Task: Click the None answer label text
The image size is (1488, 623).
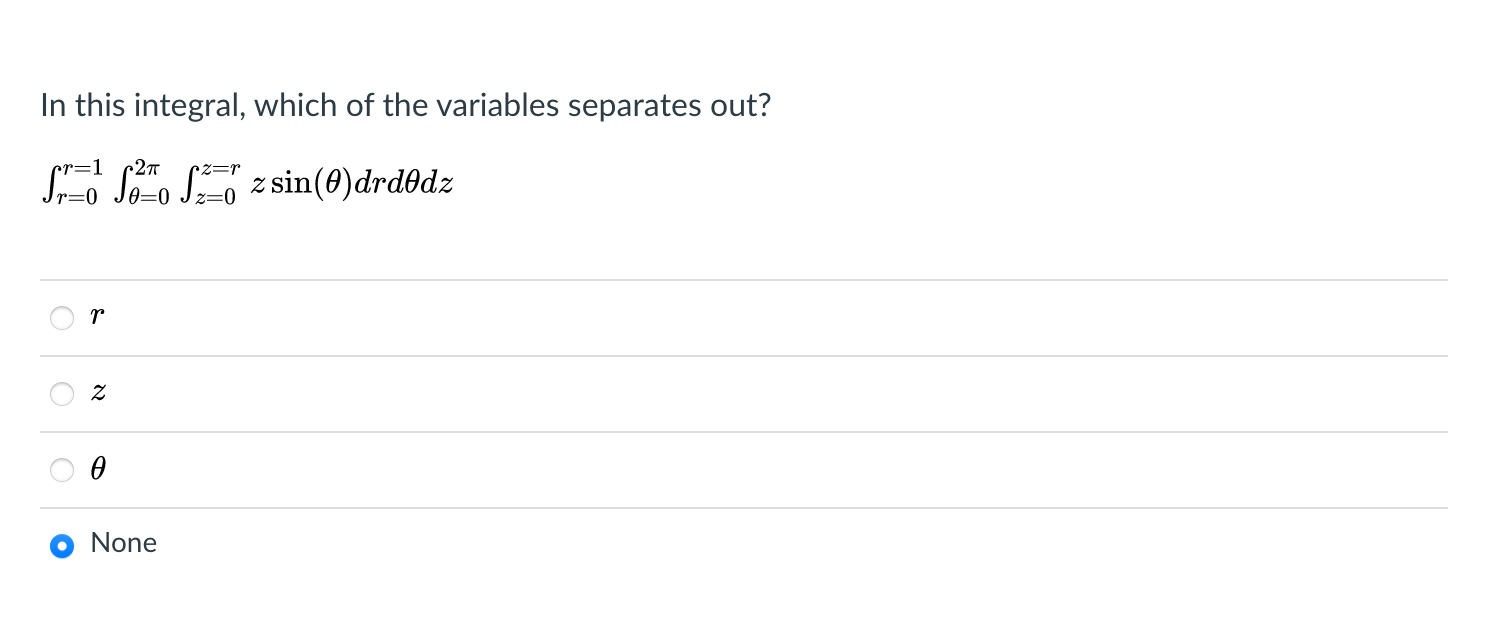Action: tap(124, 543)
